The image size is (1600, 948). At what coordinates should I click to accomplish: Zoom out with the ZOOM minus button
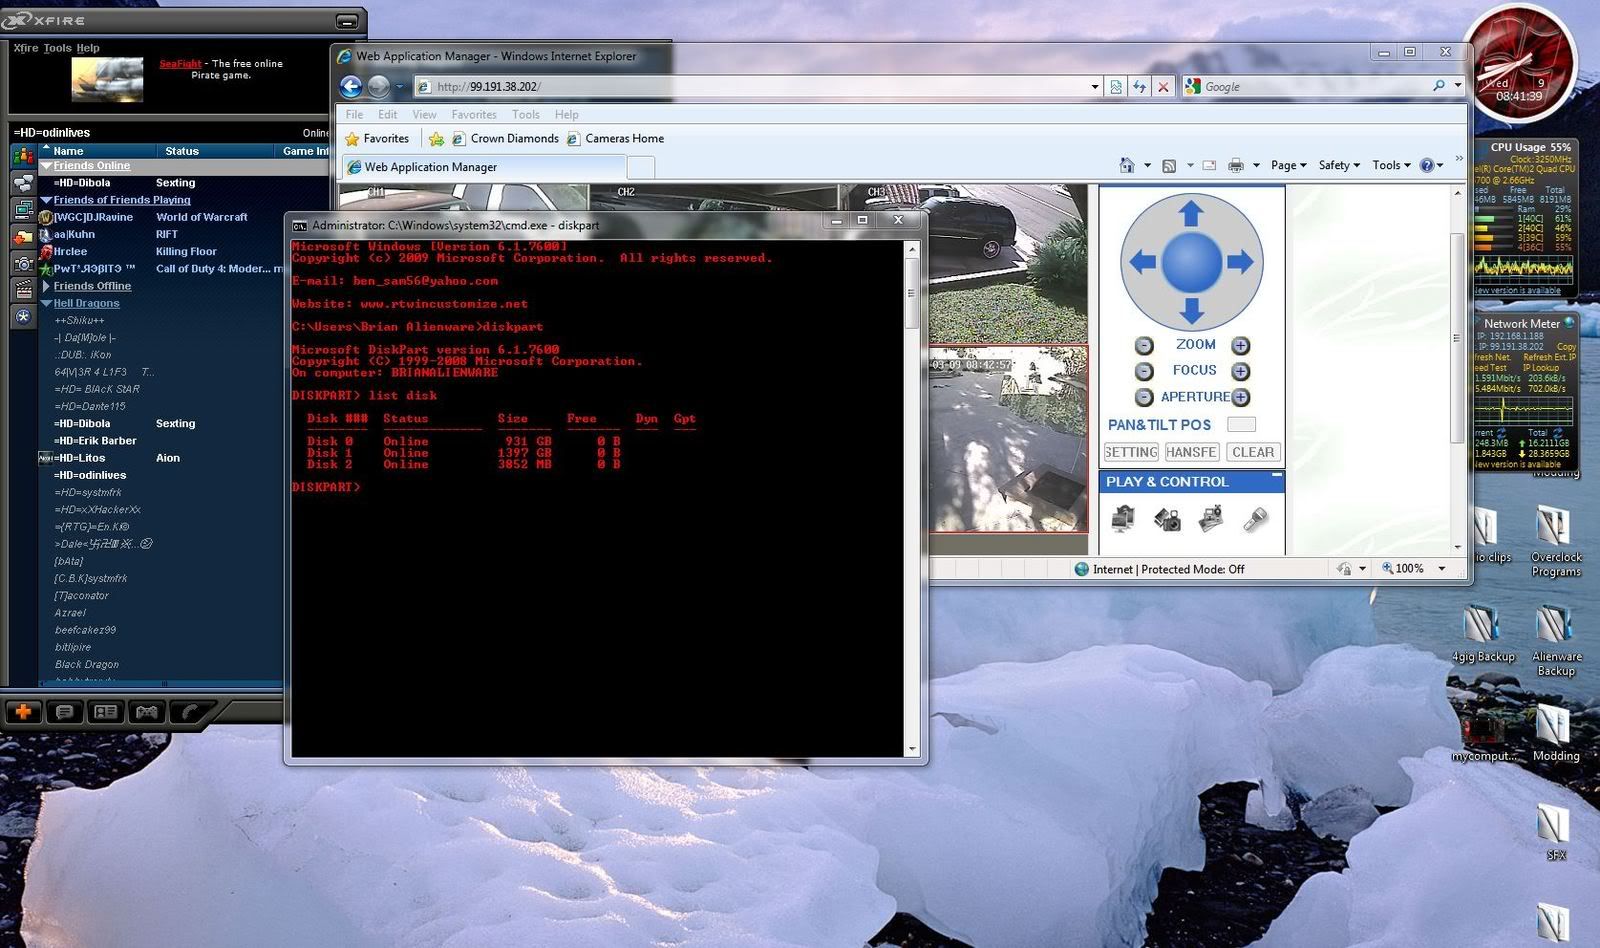click(1144, 346)
